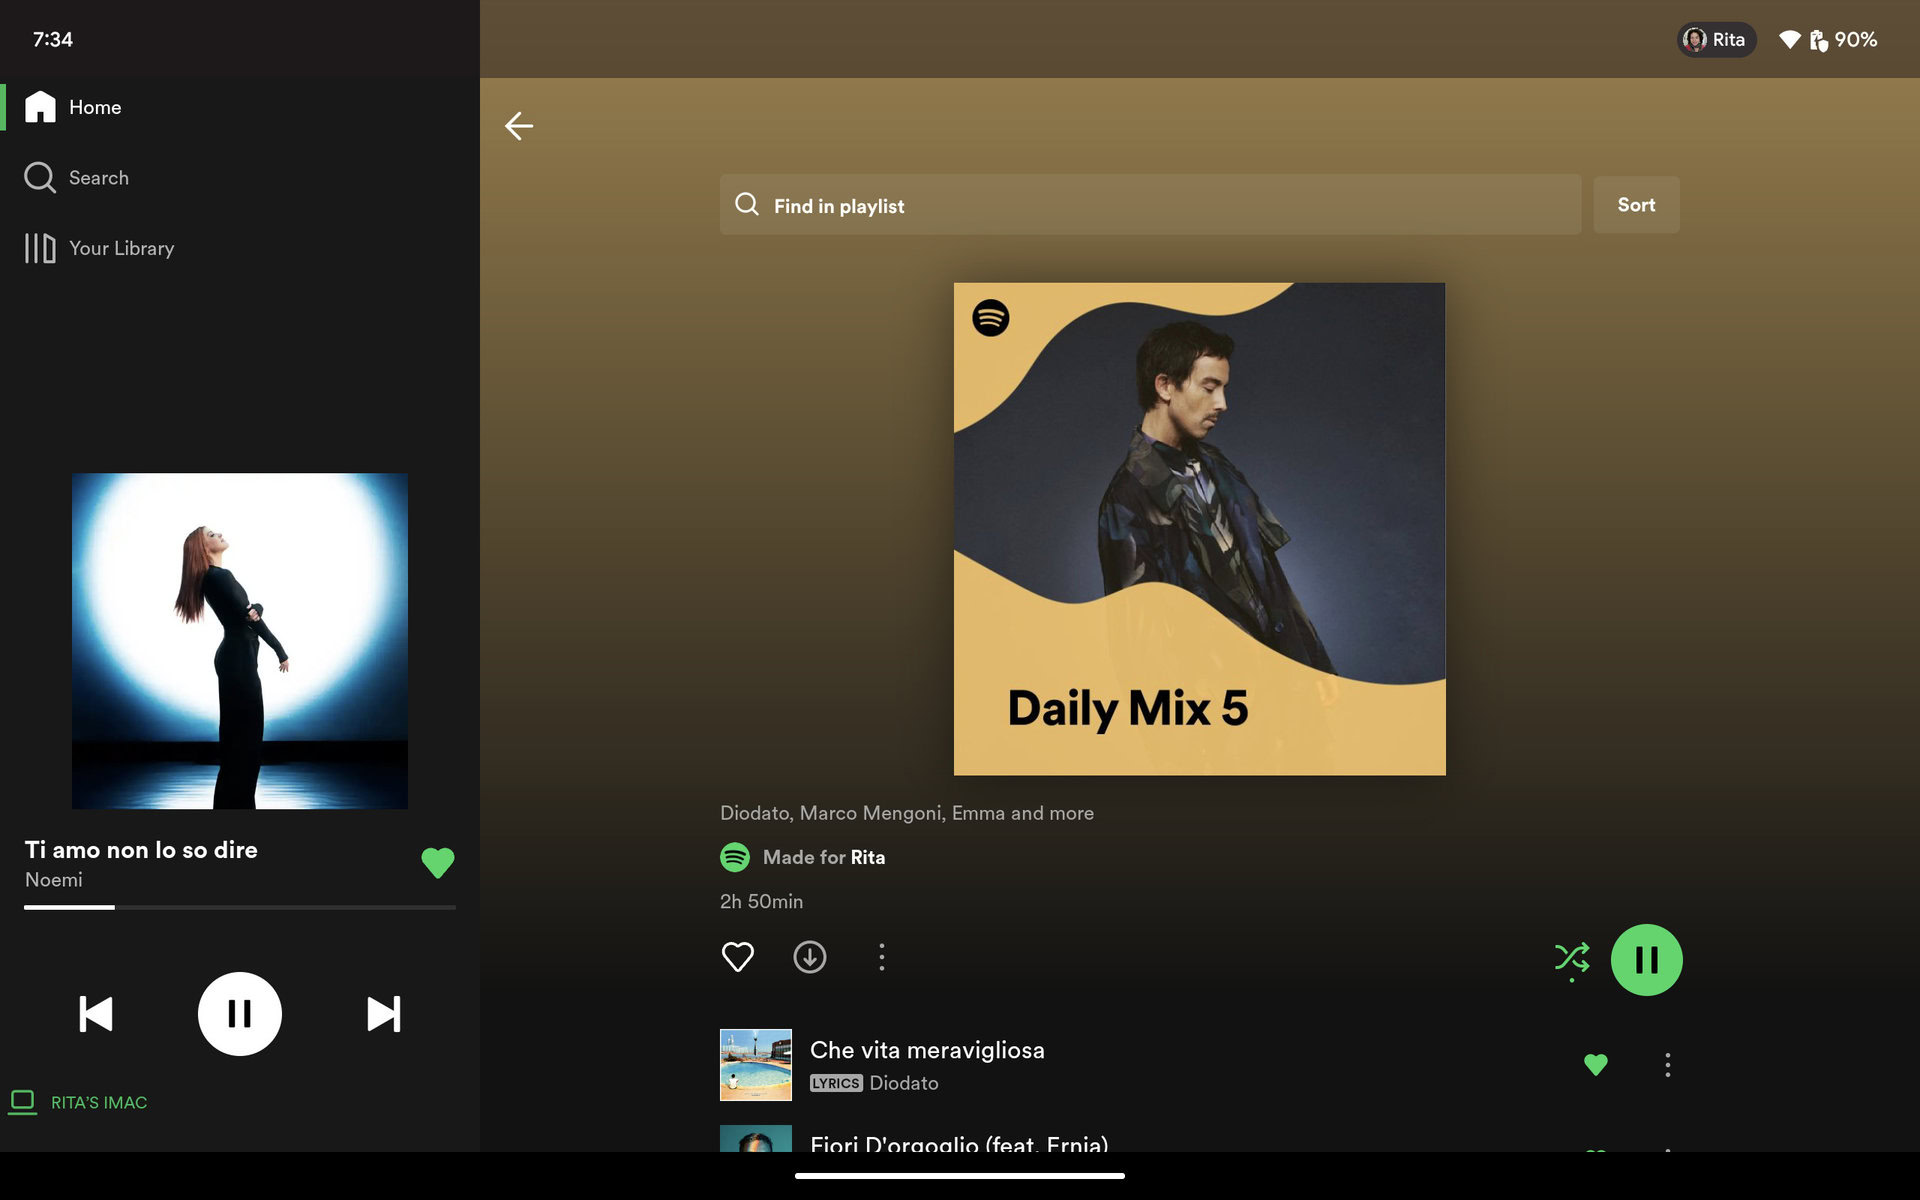The height and width of the screenshot is (1200, 1920).
Task: Click the Noemi album art thumbnail
Action: 239,640
